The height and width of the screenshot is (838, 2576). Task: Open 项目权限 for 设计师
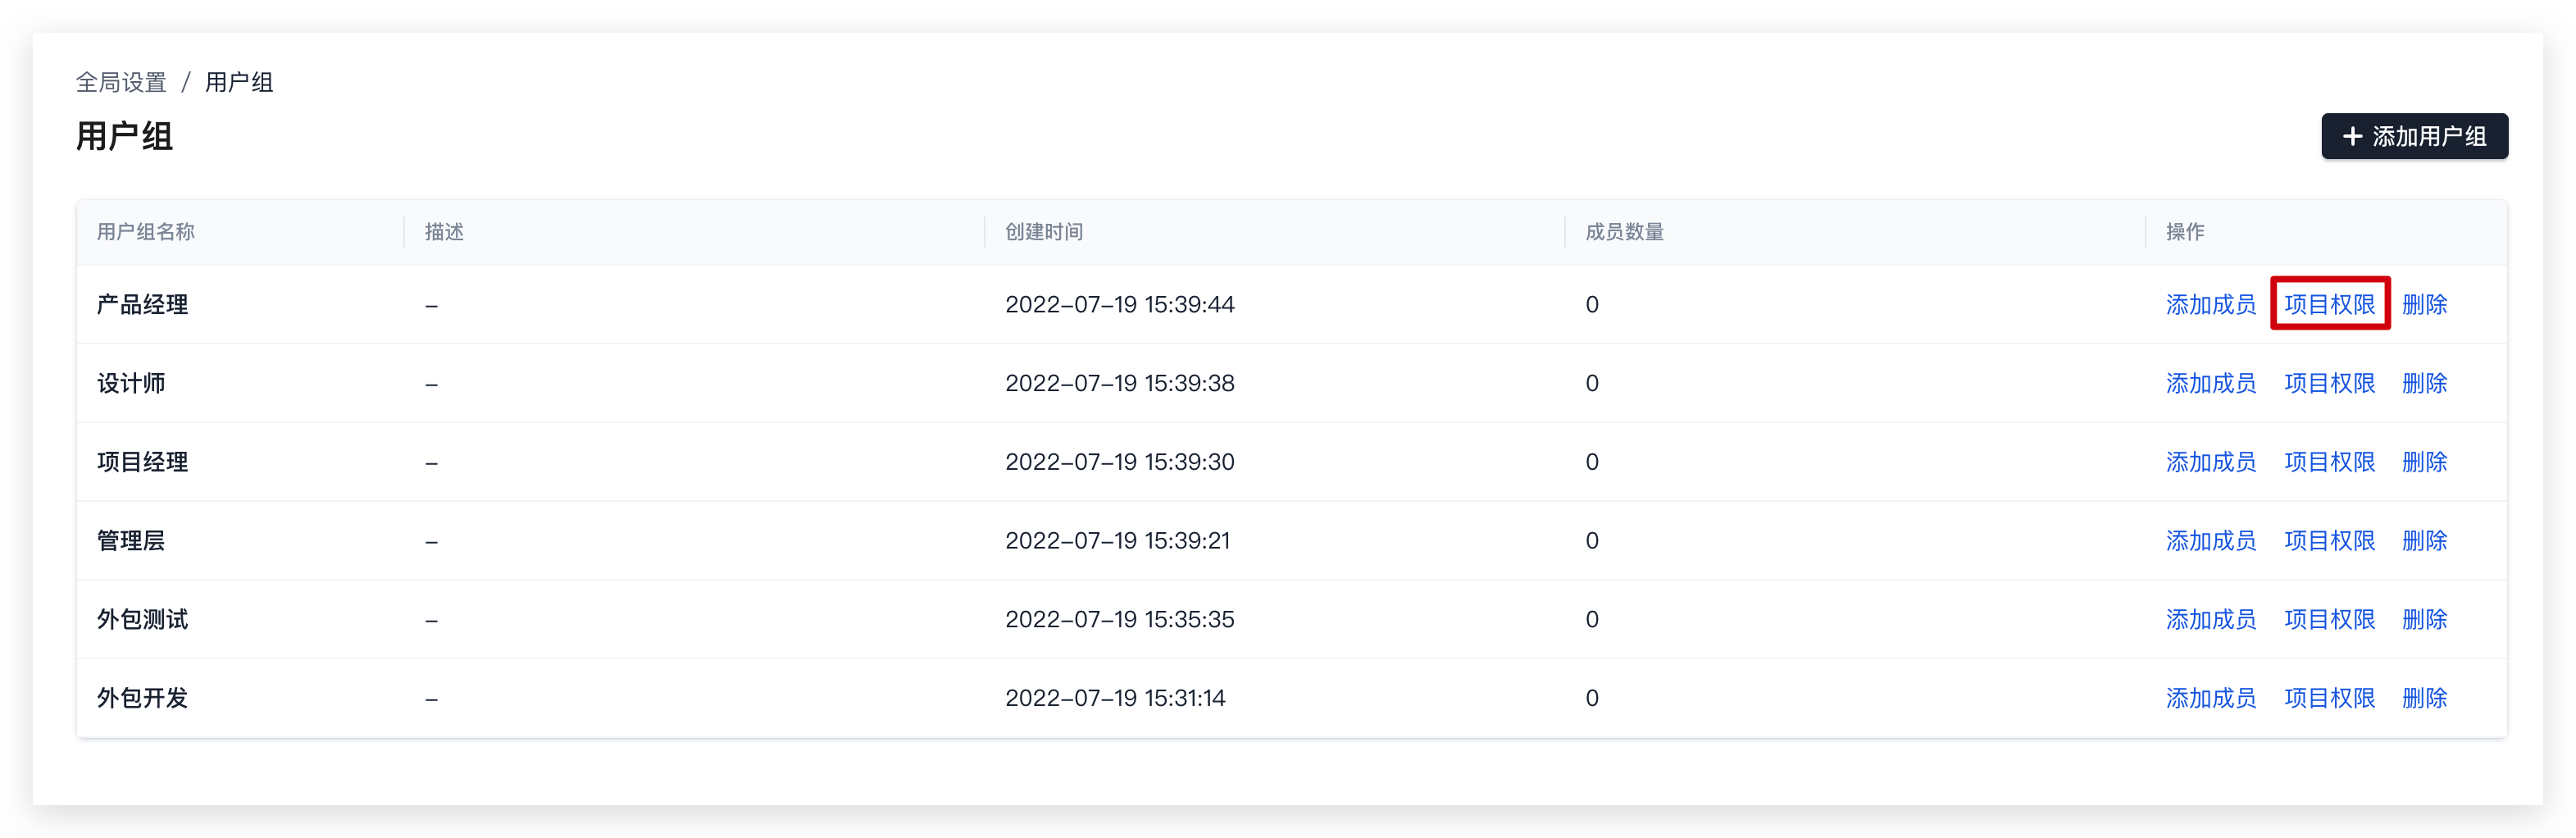(x=2329, y=383)
